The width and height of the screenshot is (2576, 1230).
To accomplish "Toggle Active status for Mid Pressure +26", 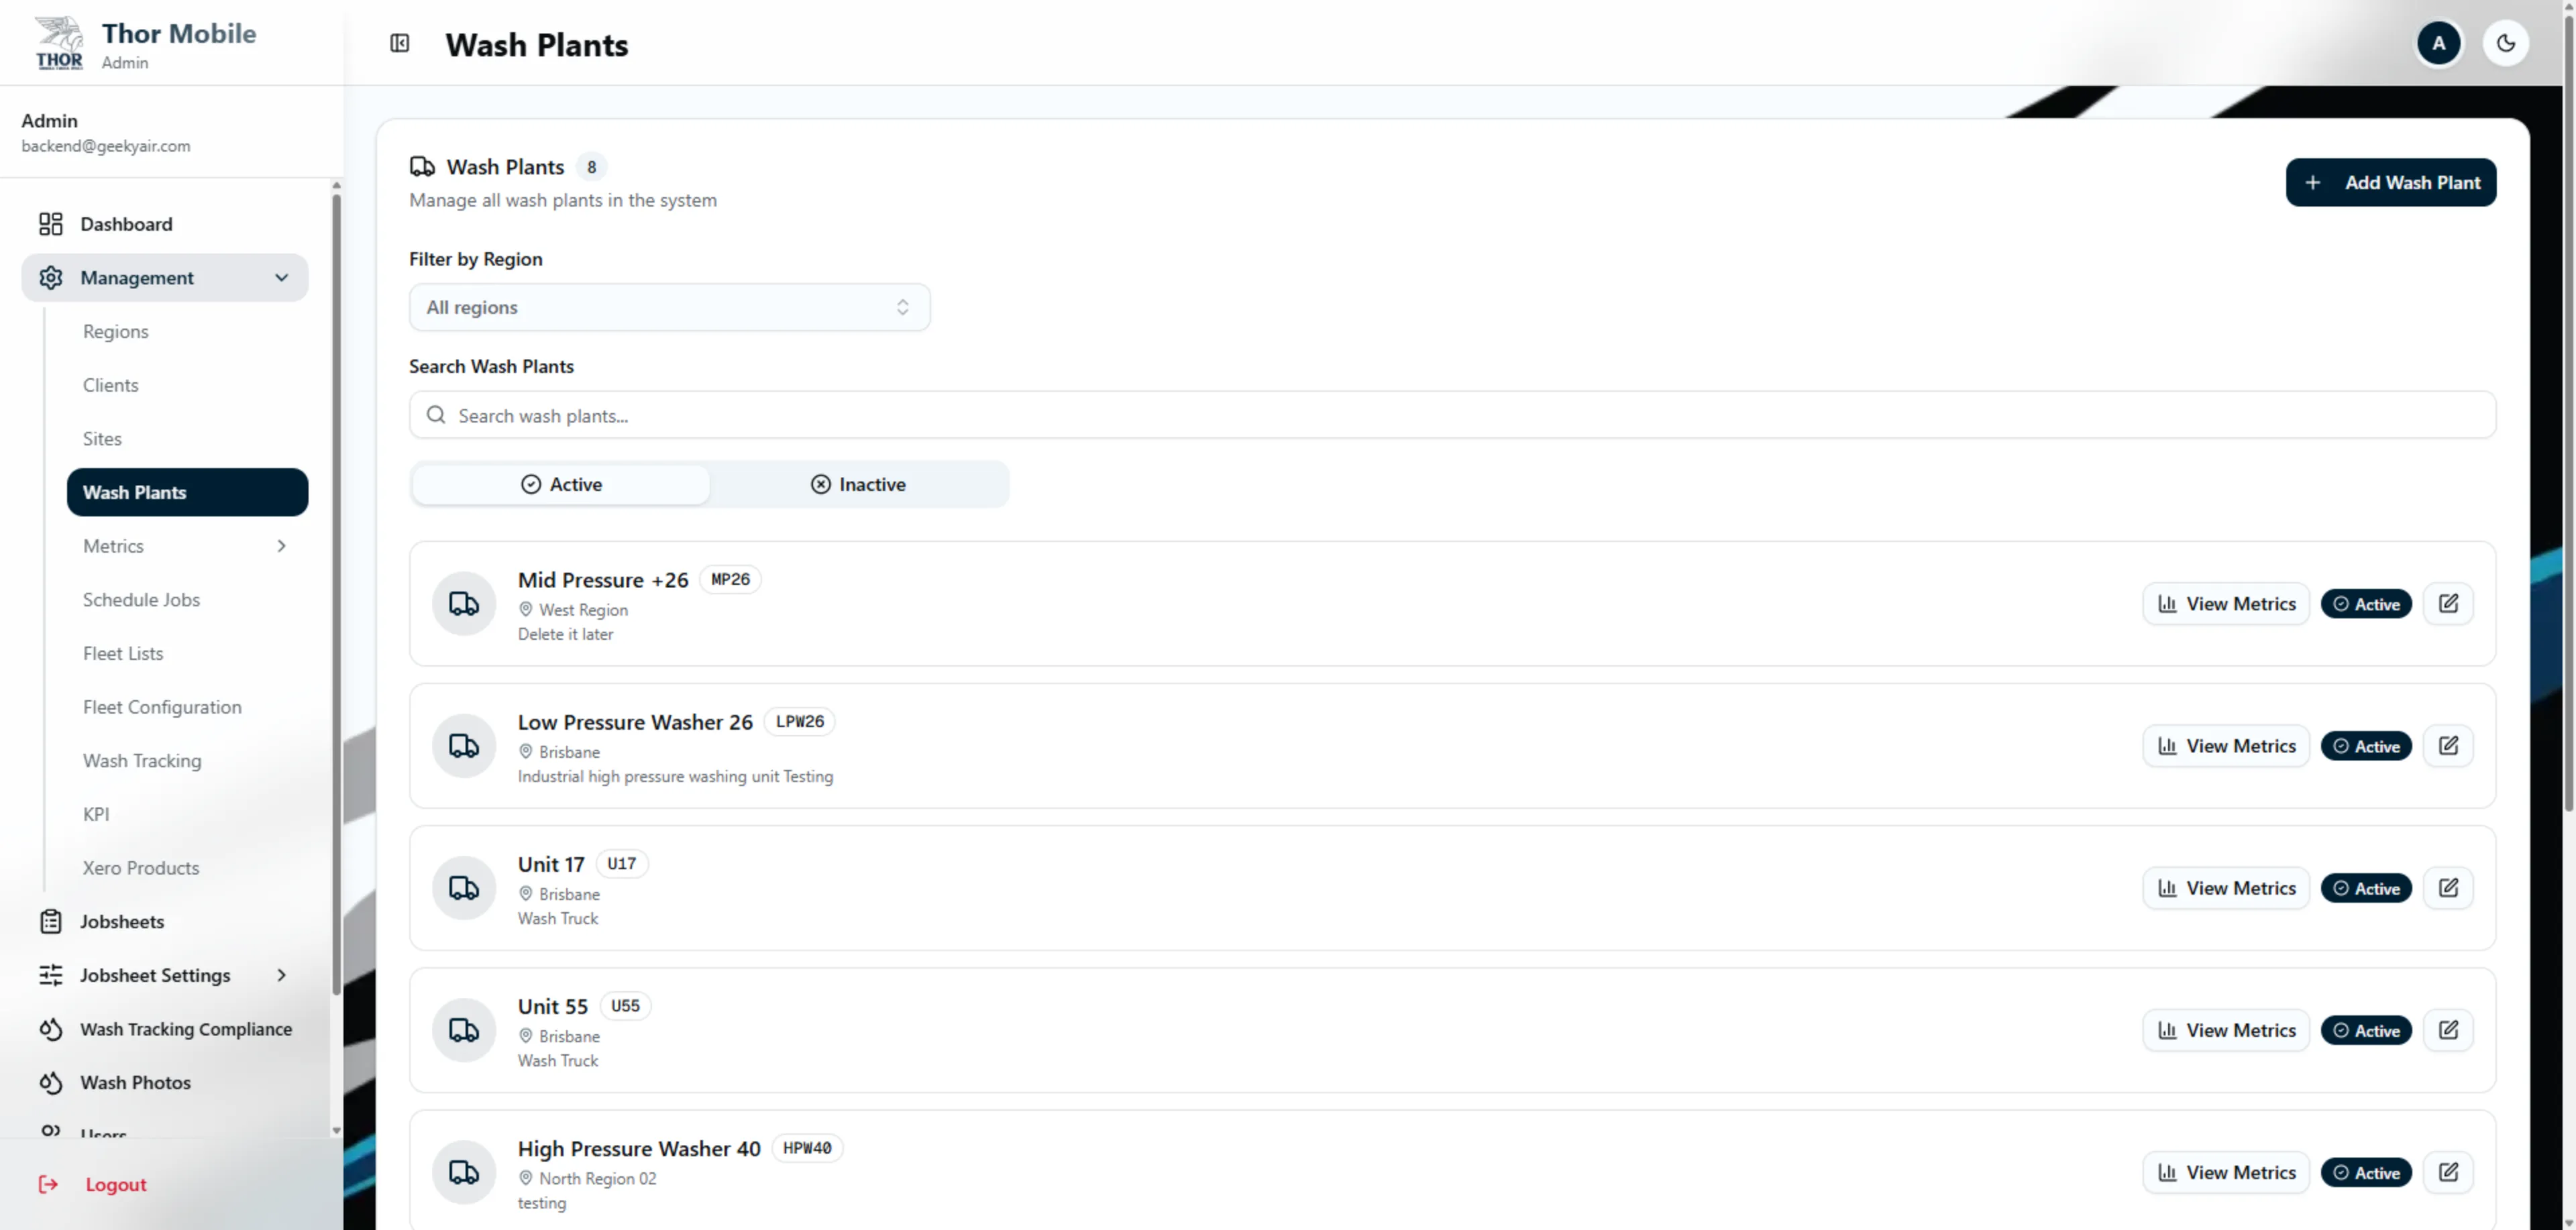I will tap(2366, 604).
